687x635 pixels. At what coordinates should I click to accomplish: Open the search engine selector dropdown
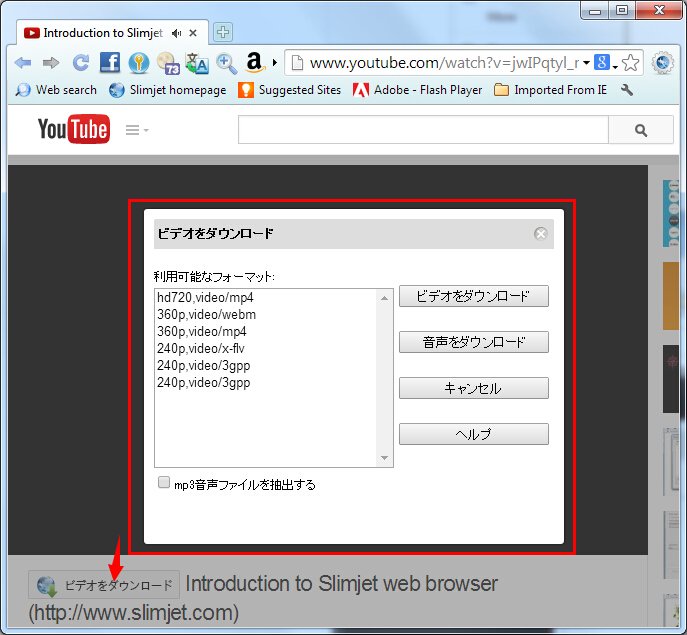click(x=615, y=66)
